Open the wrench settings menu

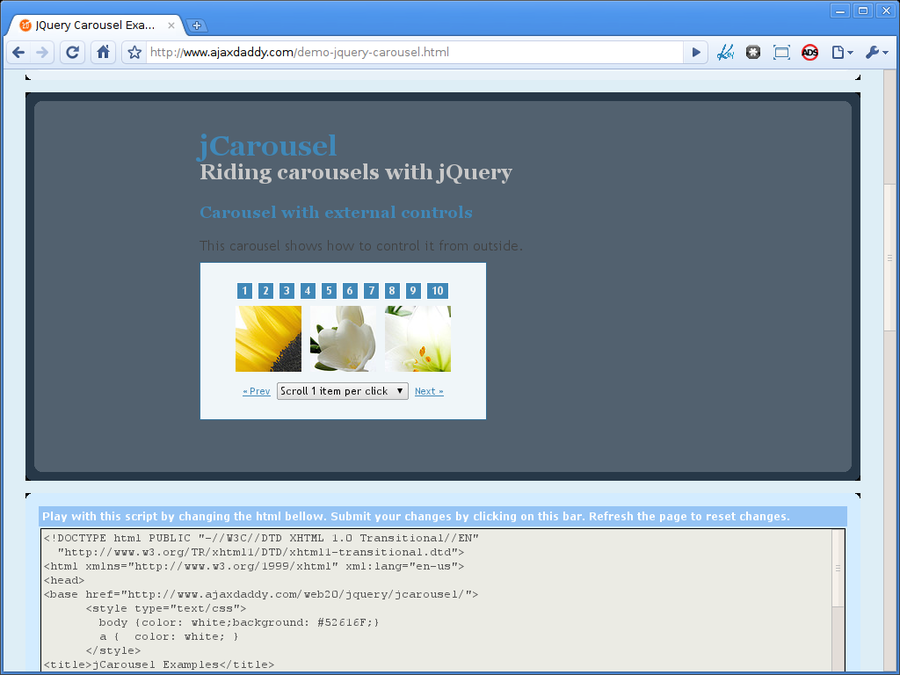pyautogui.click(x=876, y=53)
